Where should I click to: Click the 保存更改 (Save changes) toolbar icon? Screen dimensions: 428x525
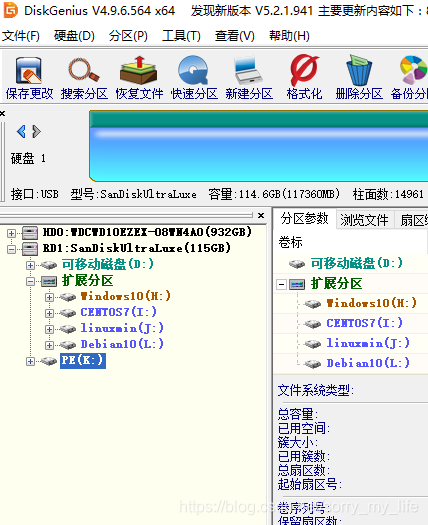click(29, 78)
